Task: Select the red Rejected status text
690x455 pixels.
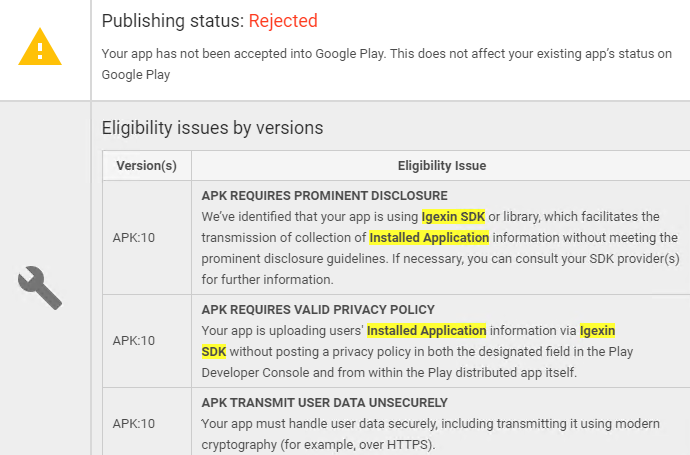Action: tap(283, 21)
